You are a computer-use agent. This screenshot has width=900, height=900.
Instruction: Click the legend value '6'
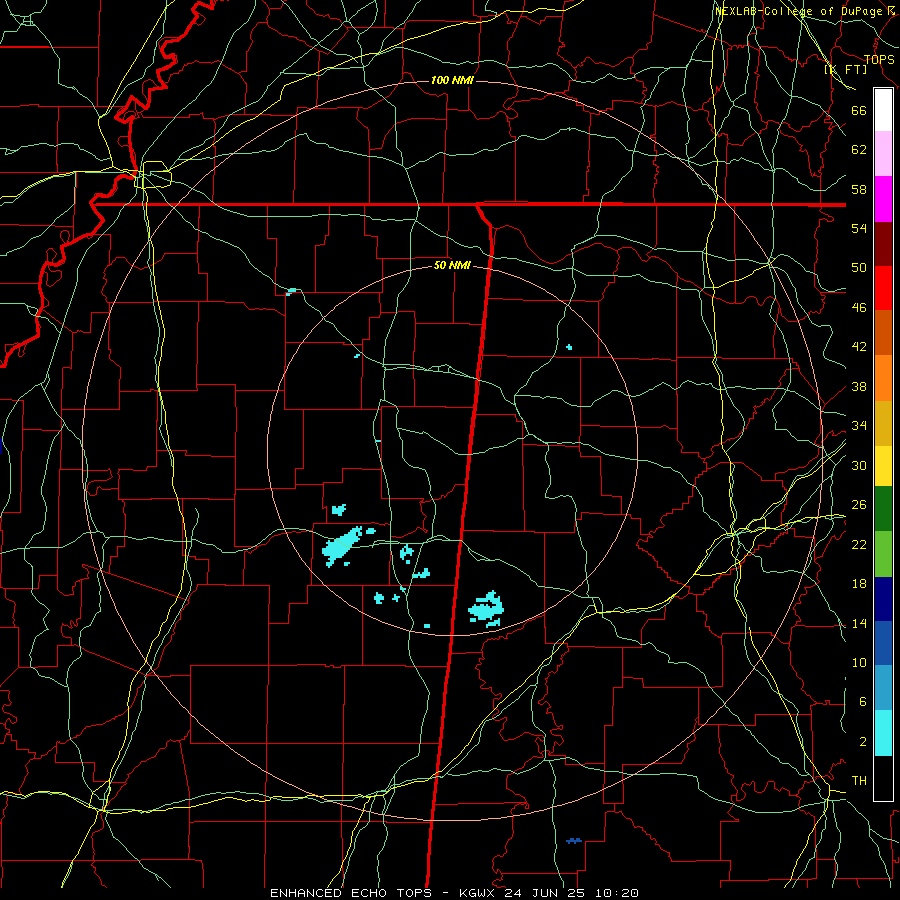tap(863, 701)
